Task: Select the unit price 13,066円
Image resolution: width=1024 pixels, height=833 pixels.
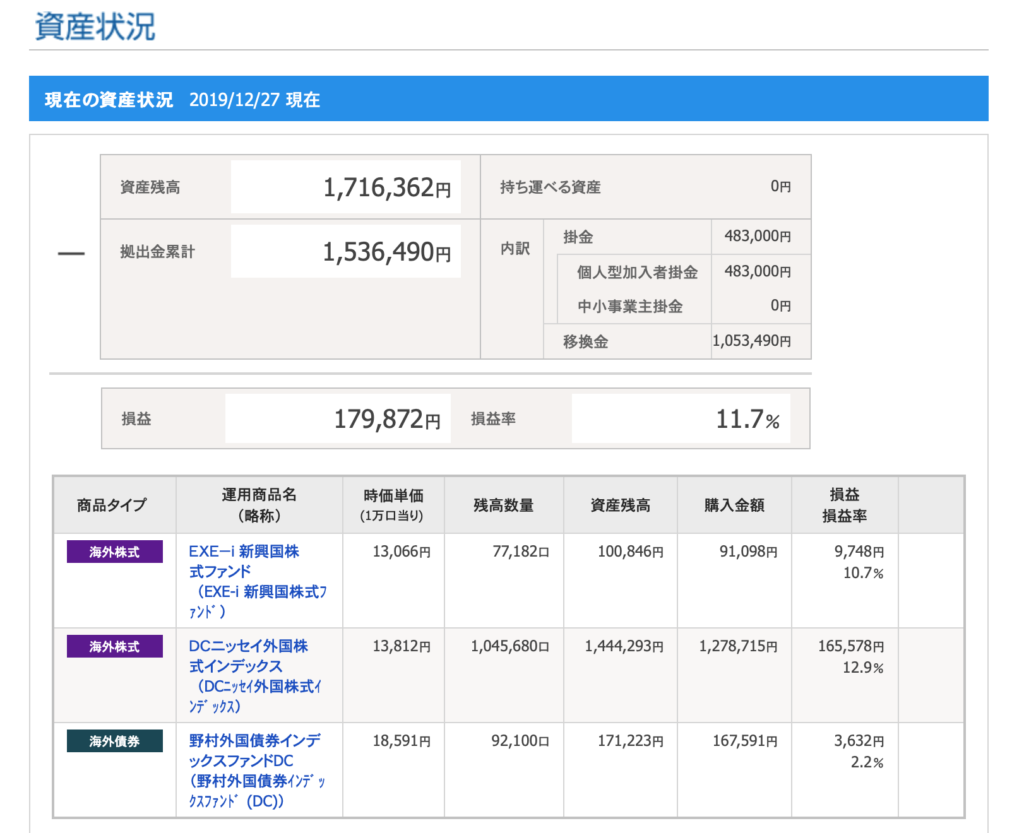Action: point(402,552)
